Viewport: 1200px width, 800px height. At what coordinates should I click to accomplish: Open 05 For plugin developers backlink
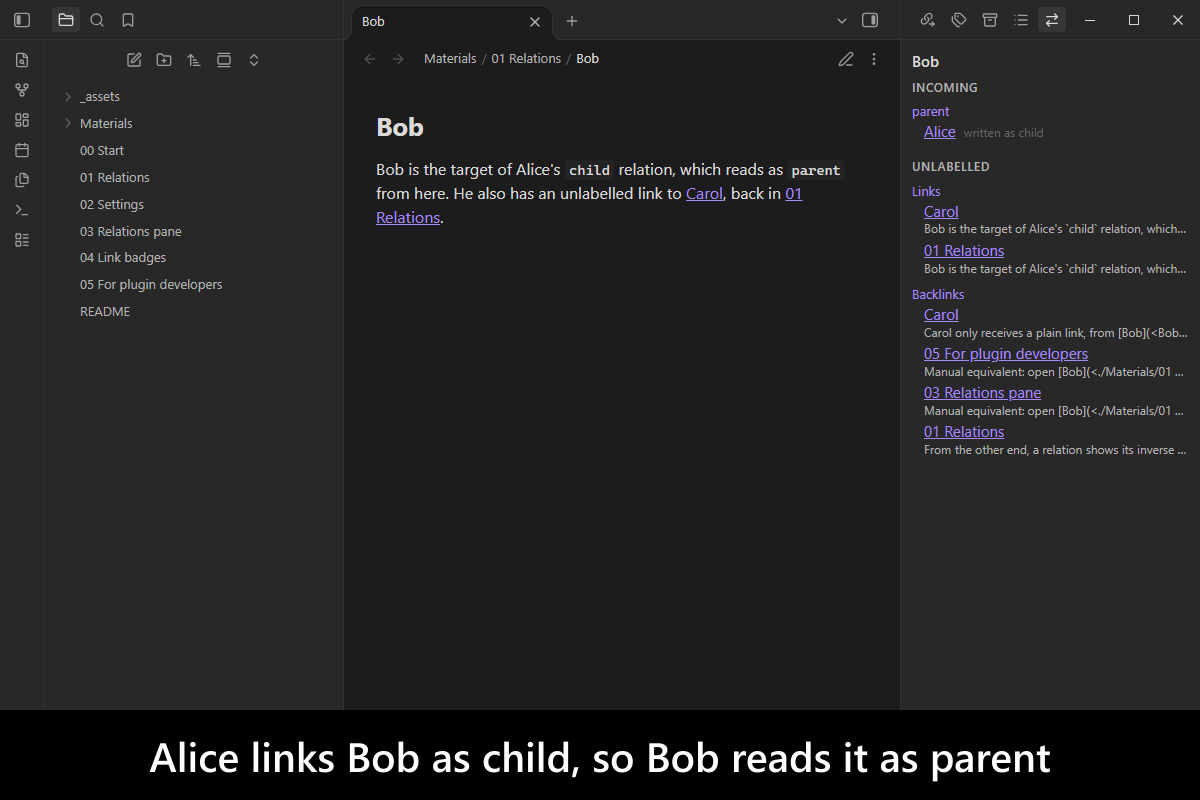pos(1006,354)
